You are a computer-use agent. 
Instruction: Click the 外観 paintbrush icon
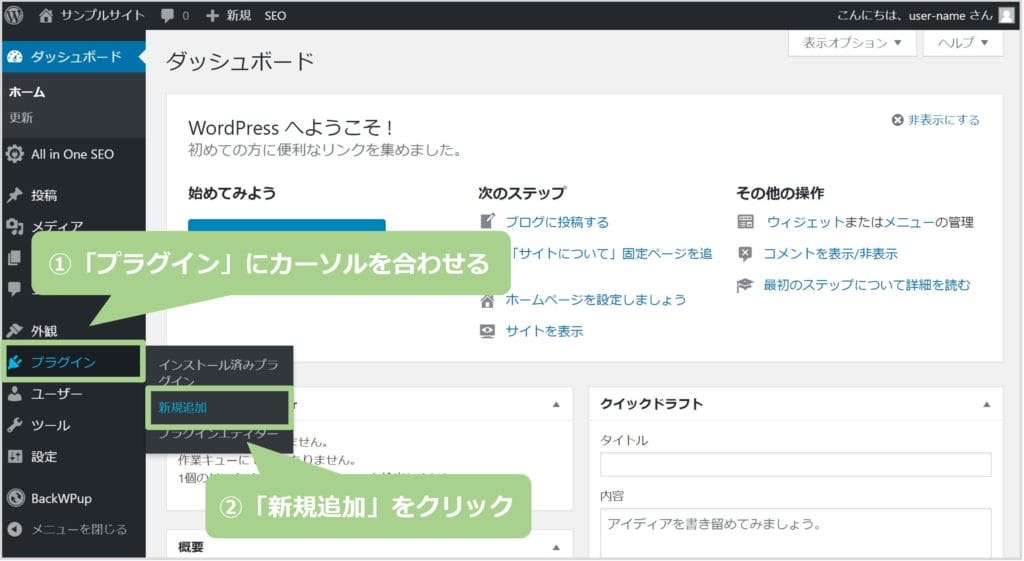14,330
